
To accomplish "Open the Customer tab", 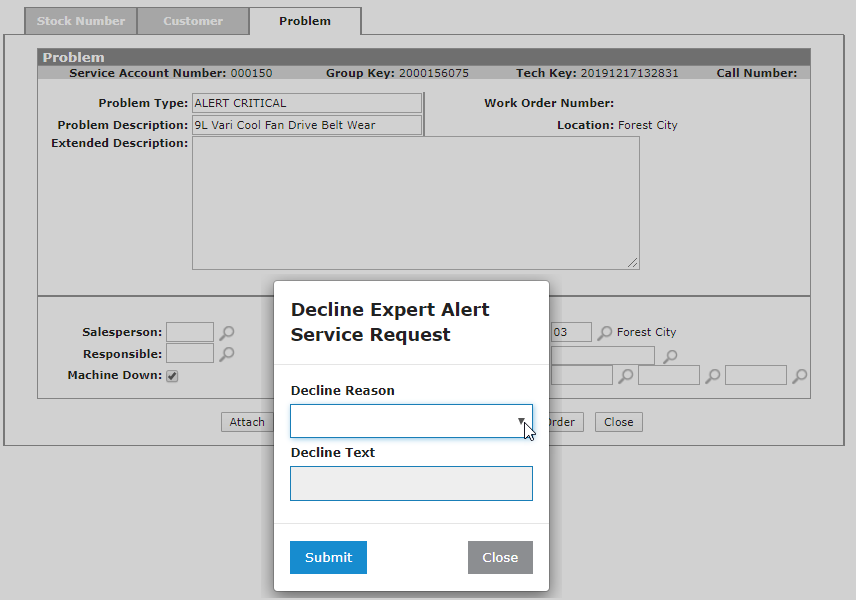I will [x=193, y=21].
